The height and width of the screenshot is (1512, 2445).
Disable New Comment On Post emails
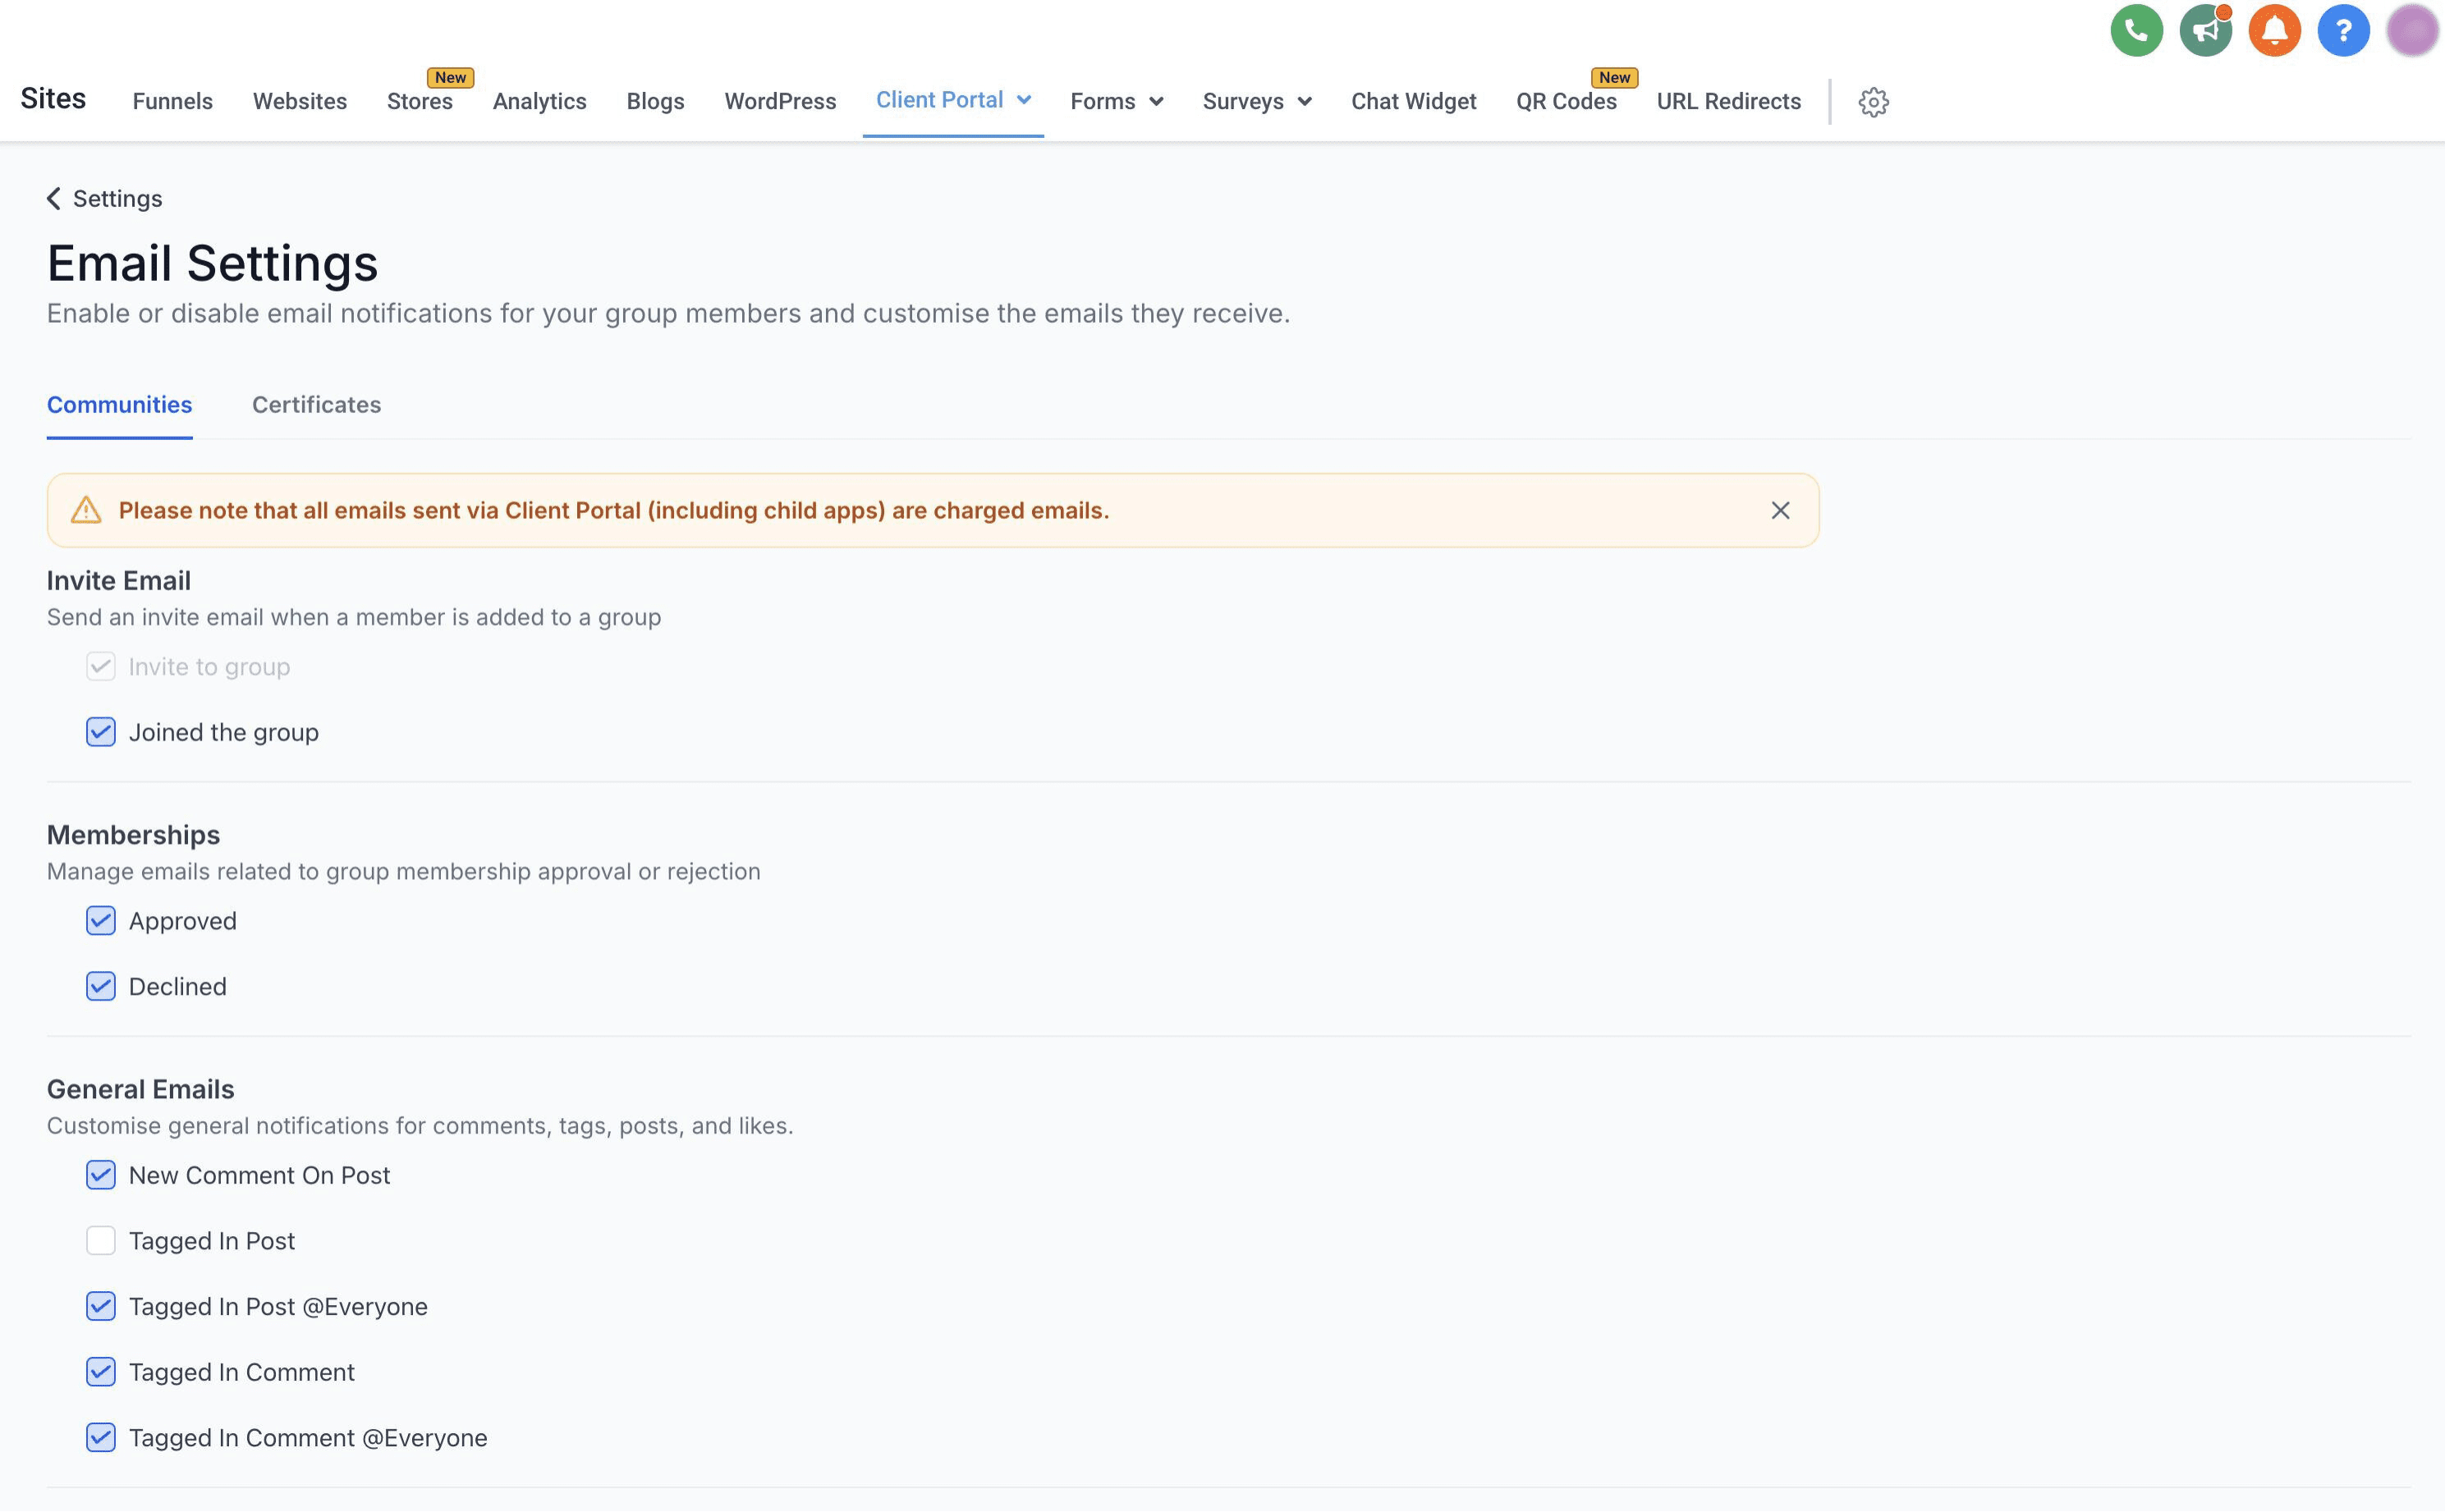click(x=101, y=1175)
